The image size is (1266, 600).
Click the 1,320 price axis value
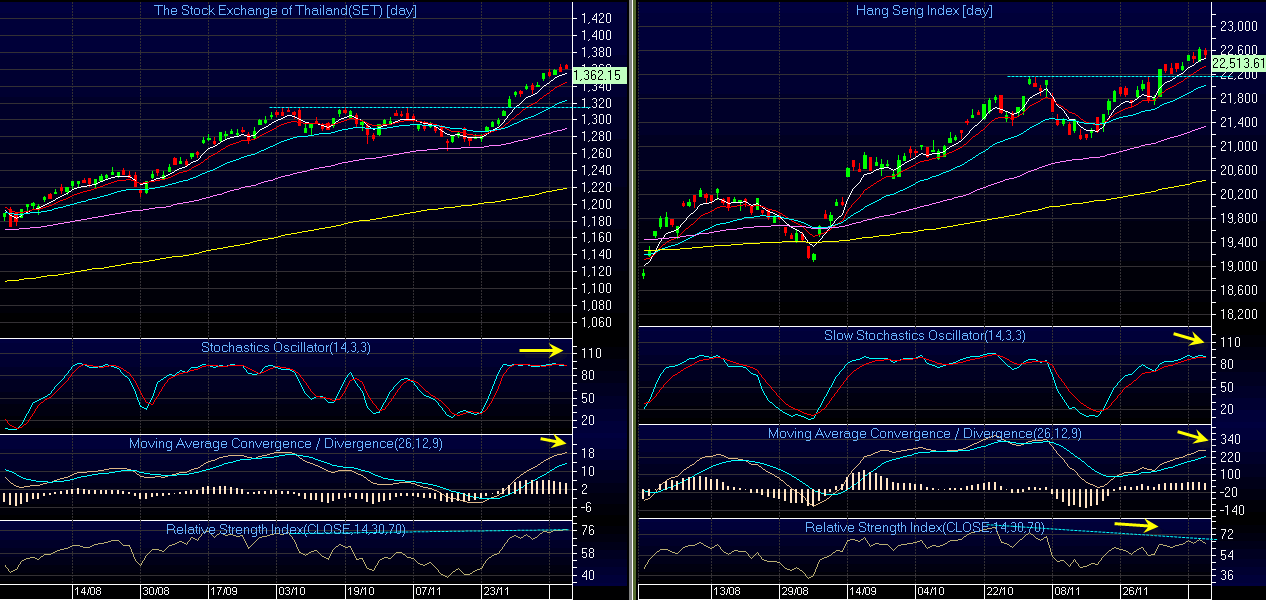click(597, 103)
